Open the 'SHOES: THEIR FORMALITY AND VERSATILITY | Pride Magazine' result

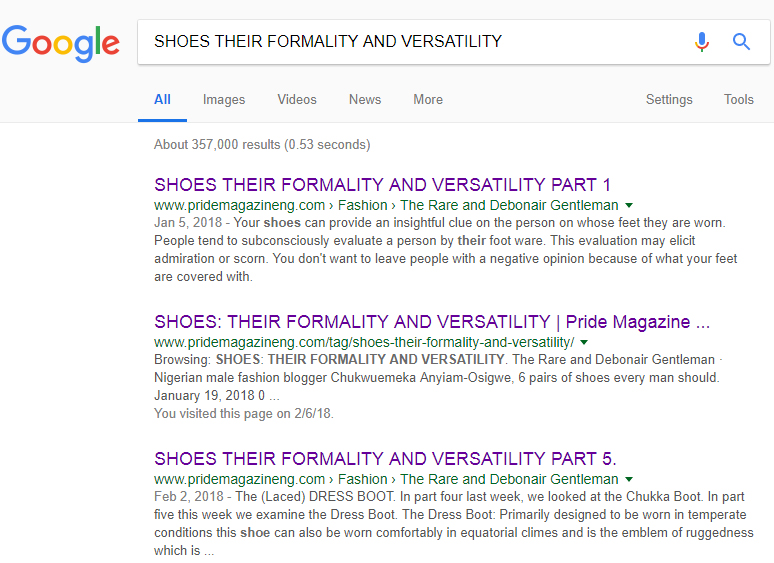click(x=432, y=322)
